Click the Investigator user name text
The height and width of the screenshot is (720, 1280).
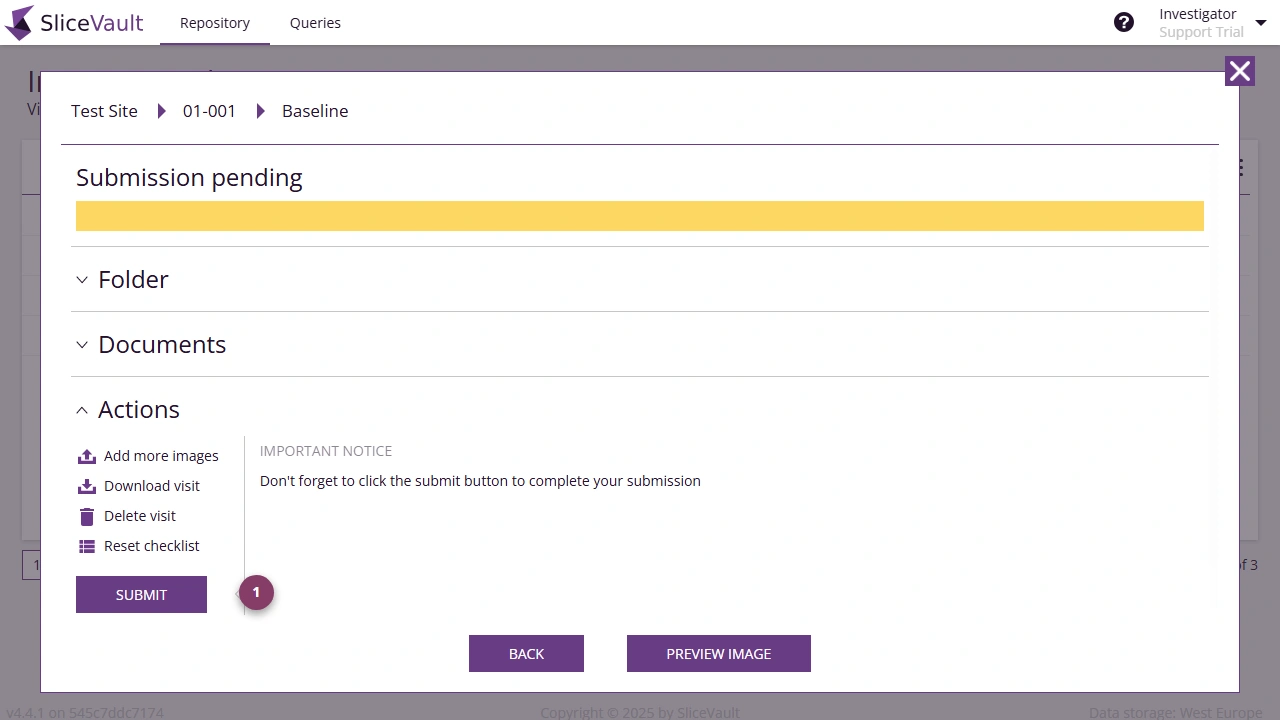point(1198,14)
